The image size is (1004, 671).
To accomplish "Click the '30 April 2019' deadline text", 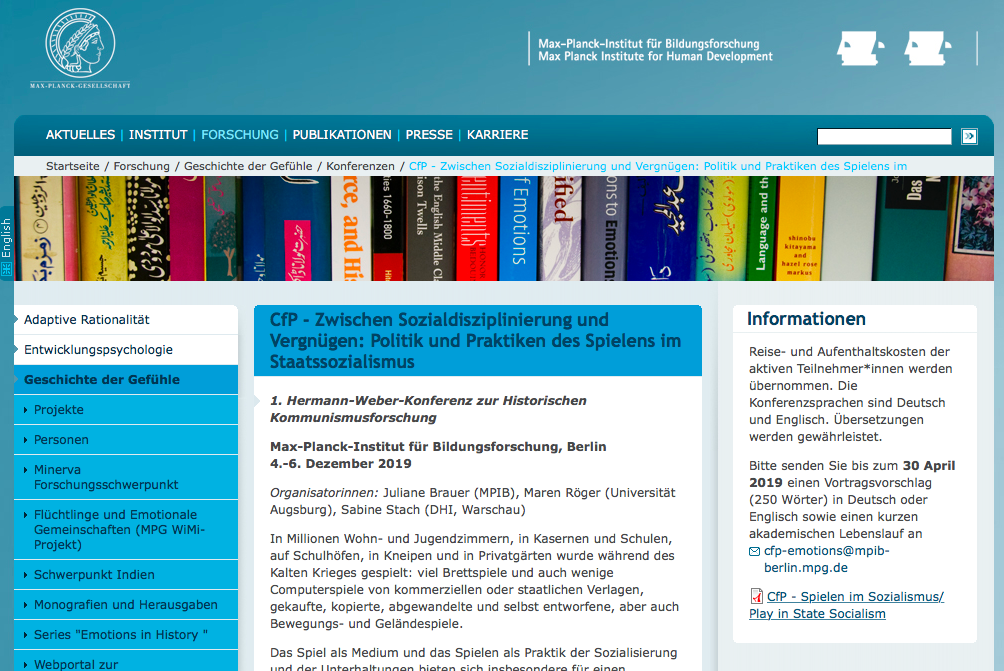I will [852, 474].
